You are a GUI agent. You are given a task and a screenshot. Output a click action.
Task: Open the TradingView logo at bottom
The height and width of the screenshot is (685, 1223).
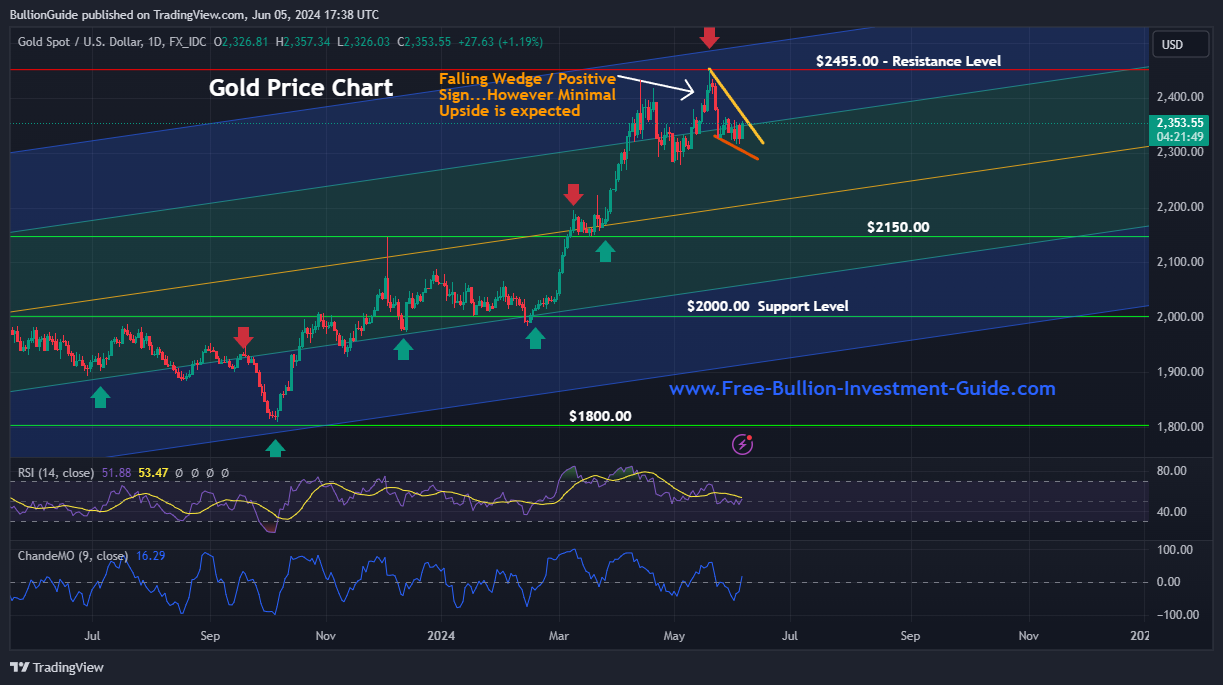(x=57, y=667)
